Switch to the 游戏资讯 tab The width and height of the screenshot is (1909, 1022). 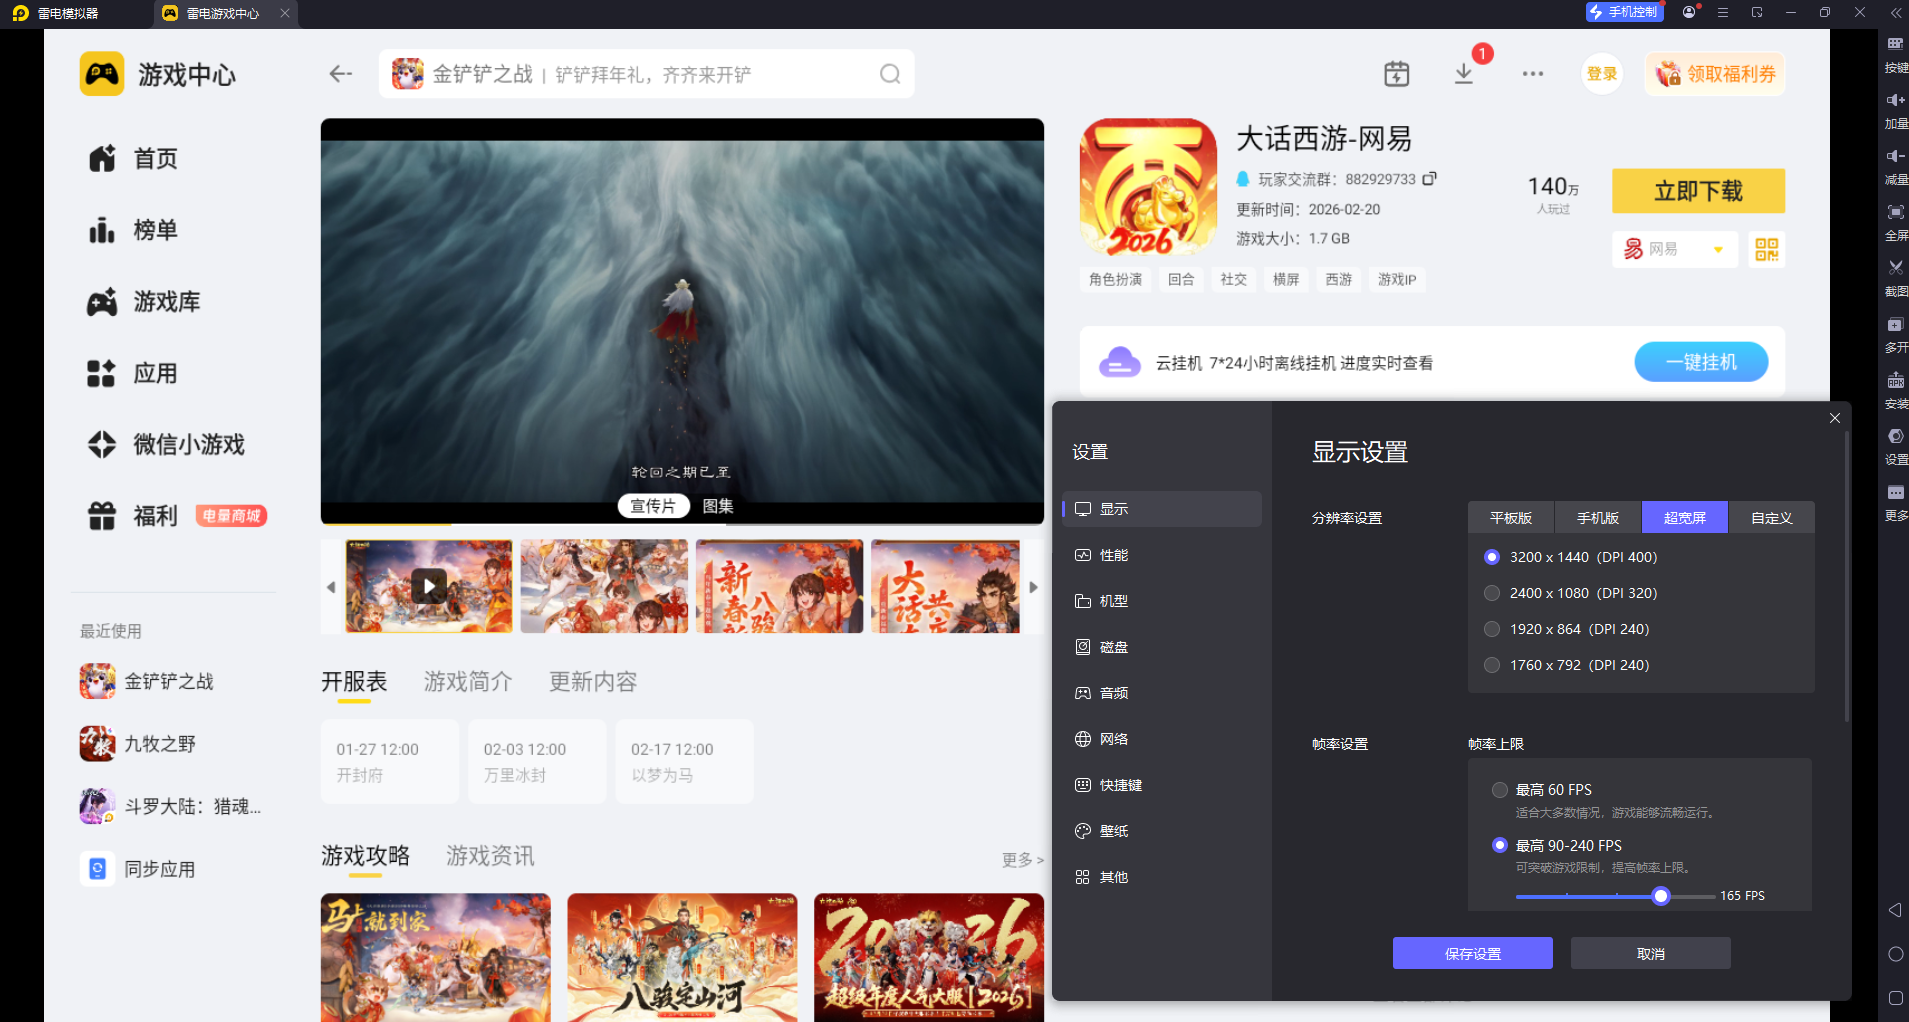(x=490, y=856)
